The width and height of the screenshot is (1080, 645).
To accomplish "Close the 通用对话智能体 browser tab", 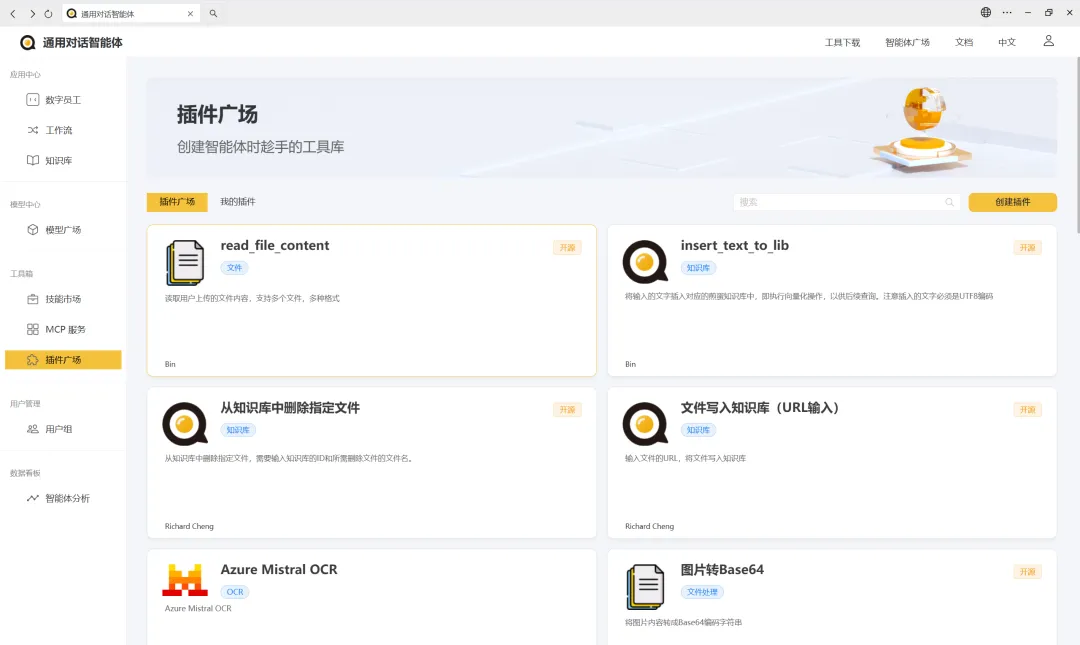I will [x=190, y=14].
